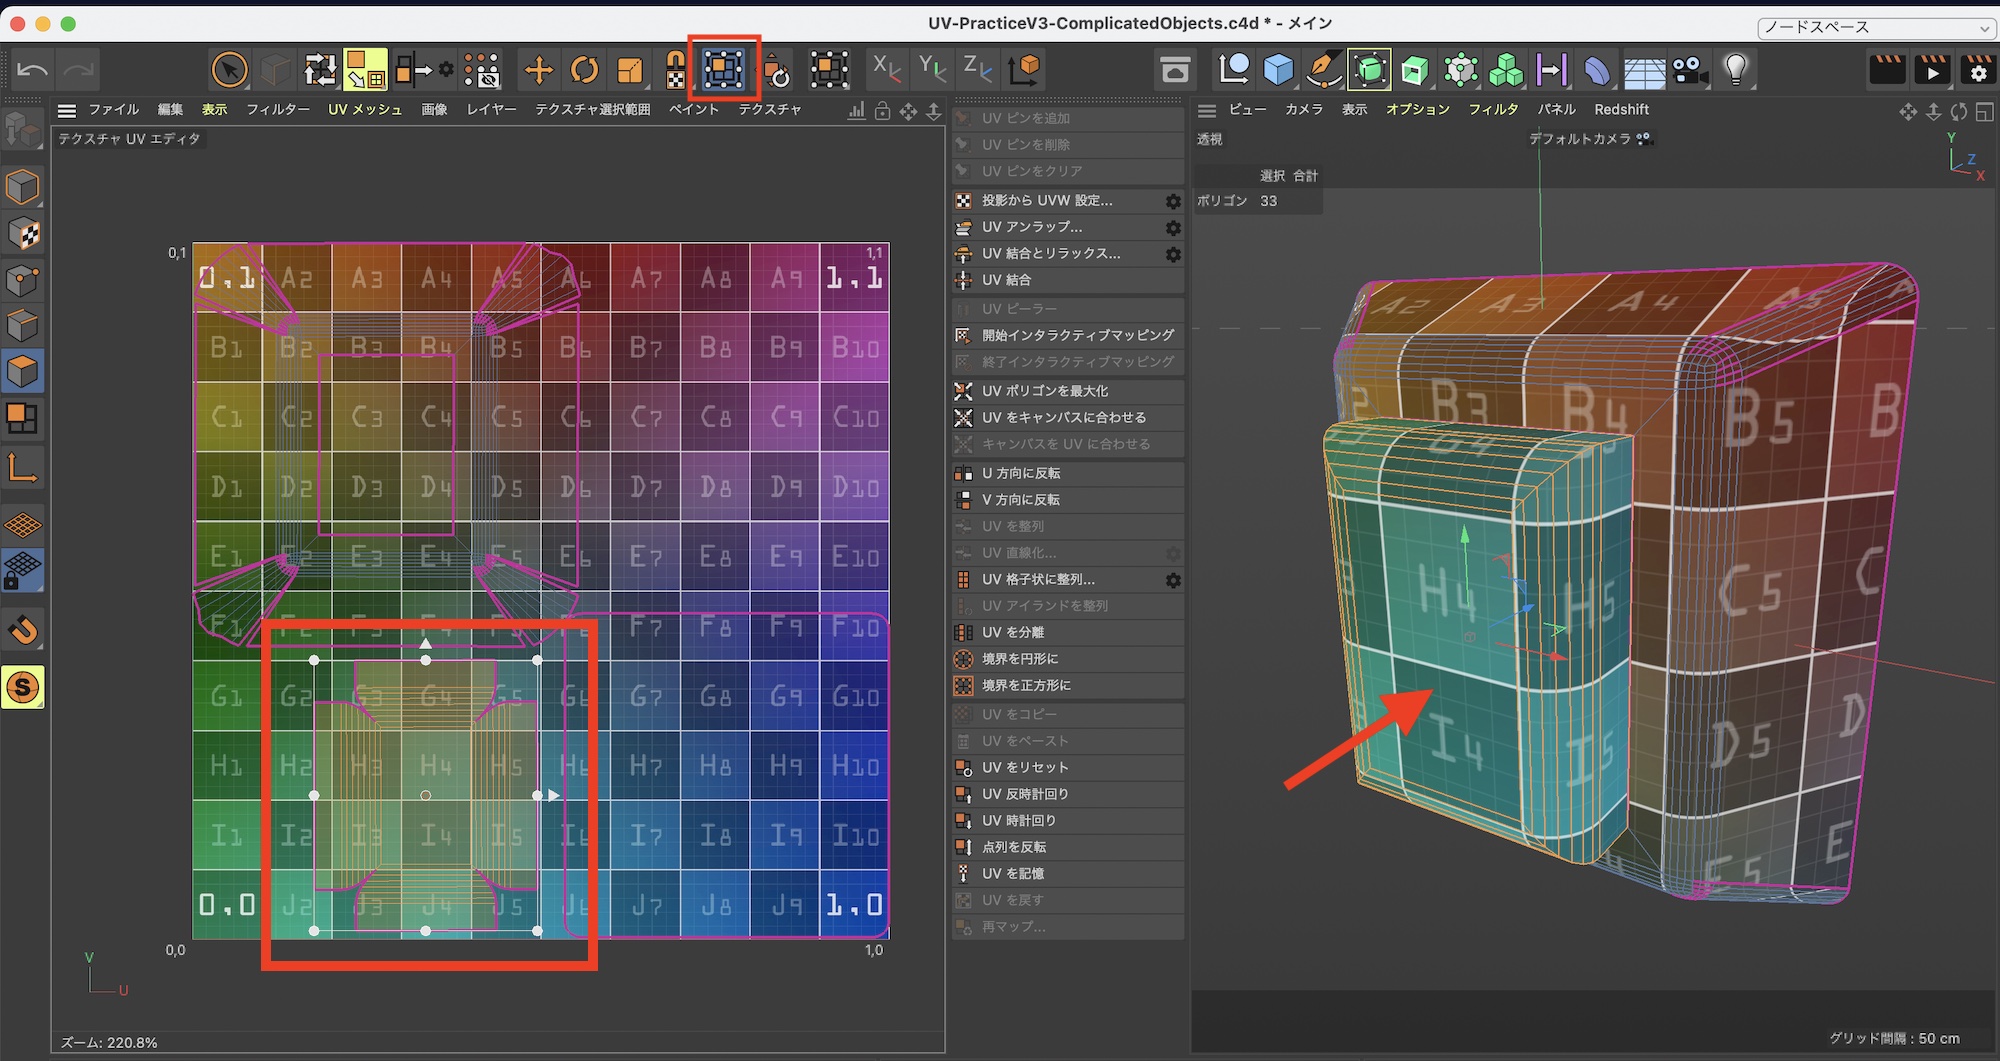
Task: Toggle snapping with the S icon
Action: [23, 687]
